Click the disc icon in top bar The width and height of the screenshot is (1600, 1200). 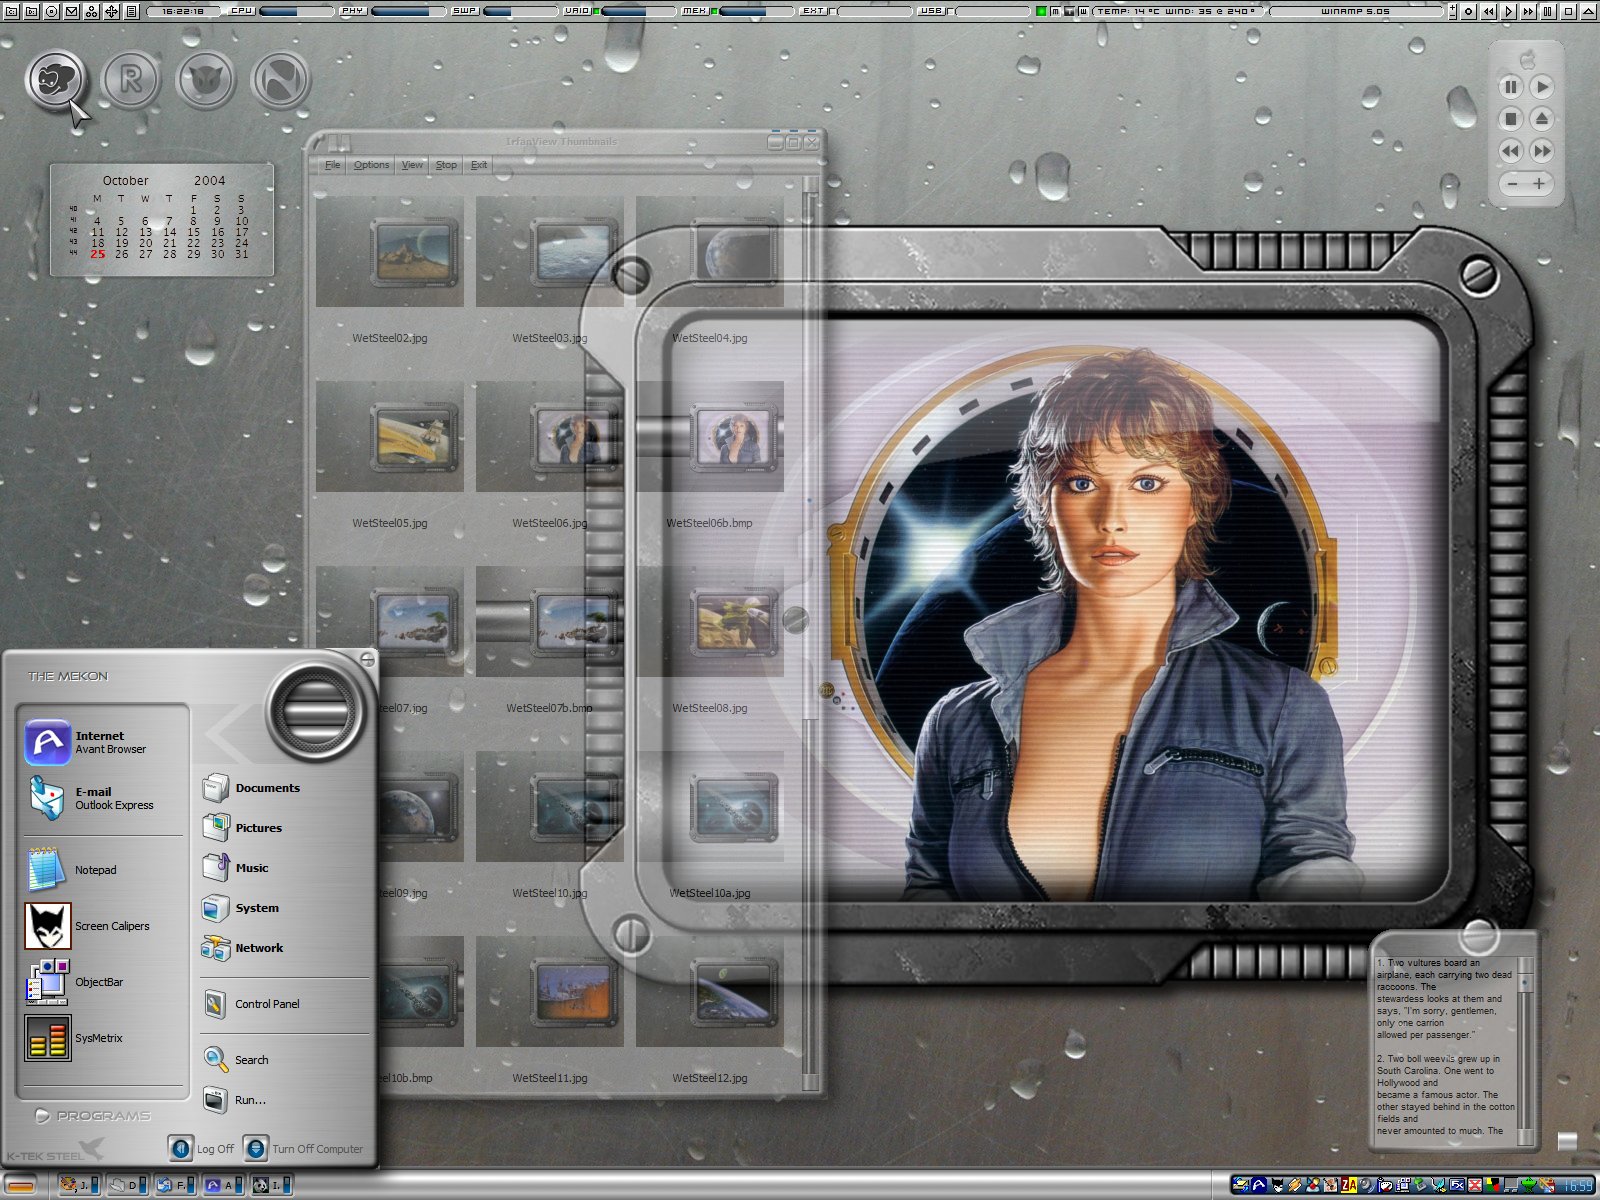(51, 11)
